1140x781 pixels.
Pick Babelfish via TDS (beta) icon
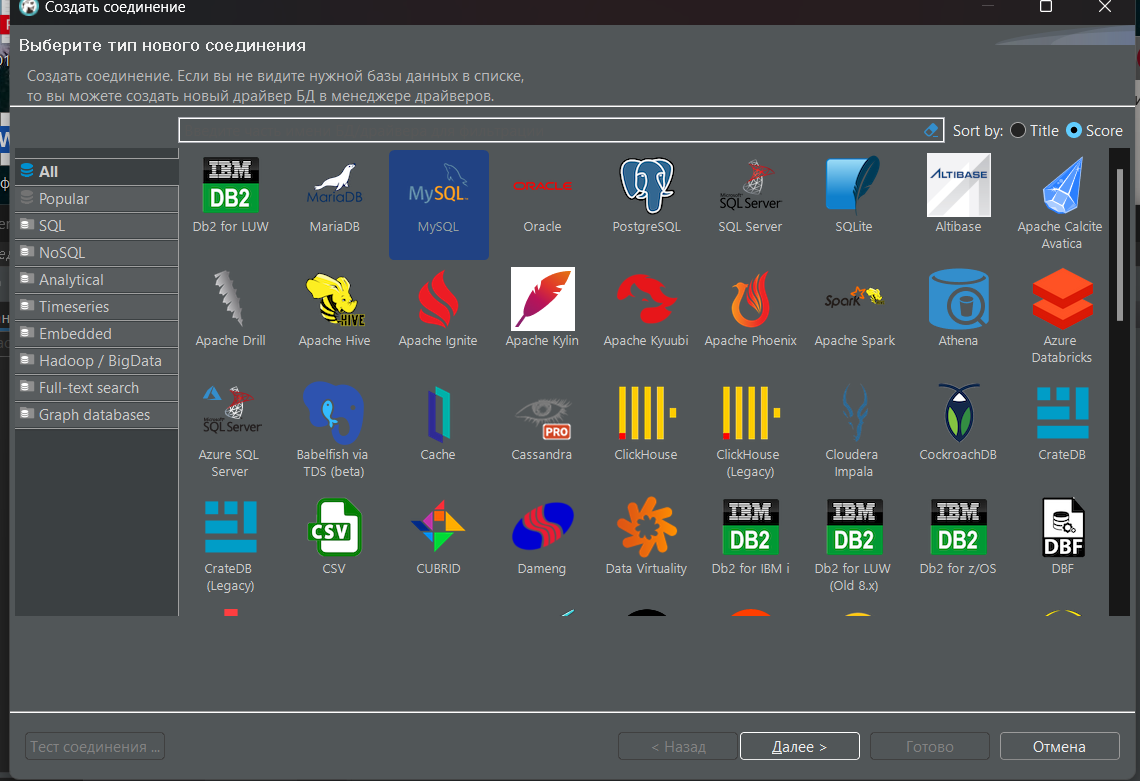click(x=334, y=412)
